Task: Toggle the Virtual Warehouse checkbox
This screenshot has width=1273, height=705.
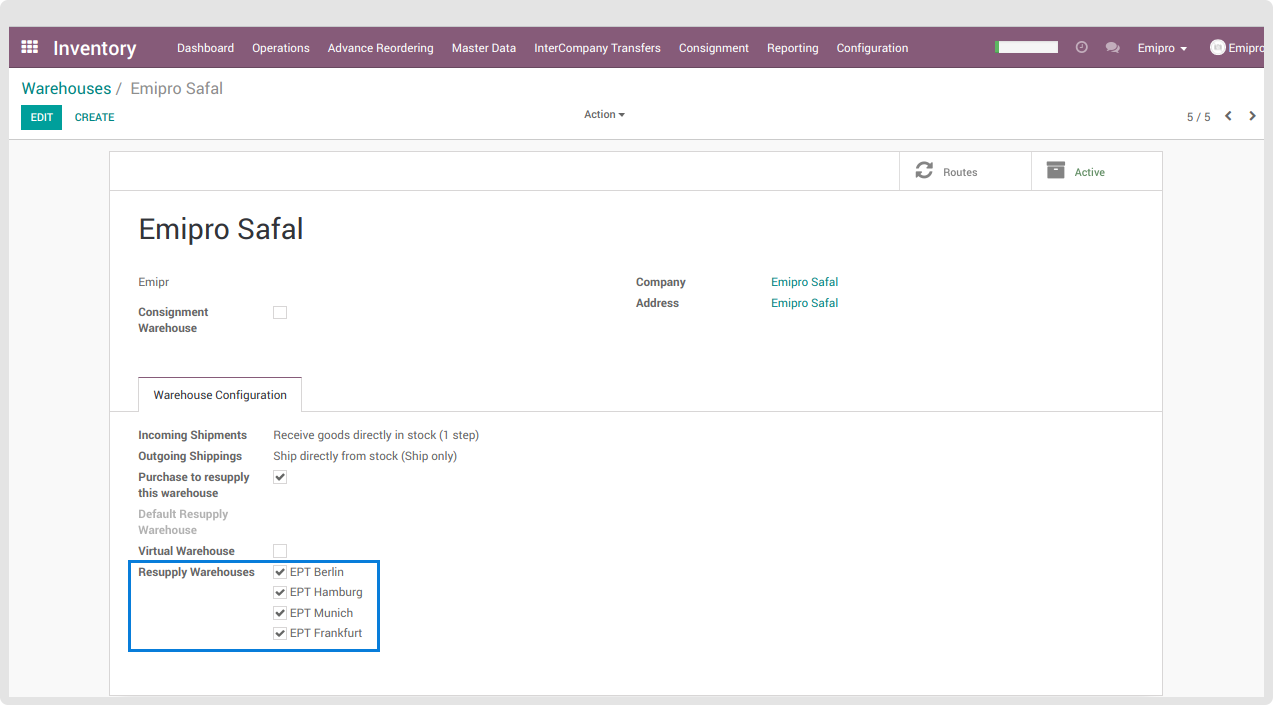Action: (x=280, y=551)
